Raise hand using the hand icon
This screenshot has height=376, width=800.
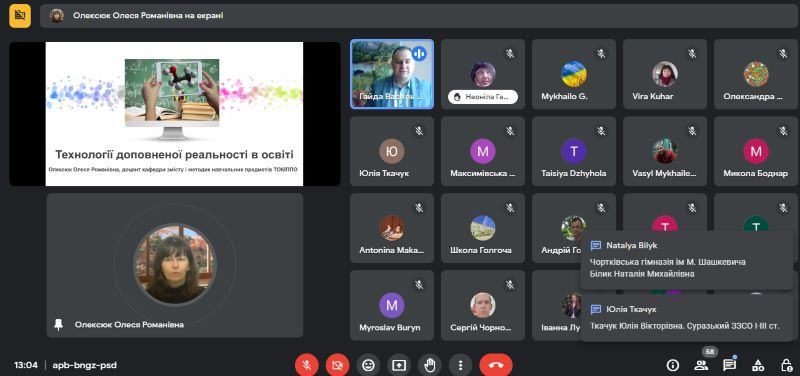coord(430,365)
